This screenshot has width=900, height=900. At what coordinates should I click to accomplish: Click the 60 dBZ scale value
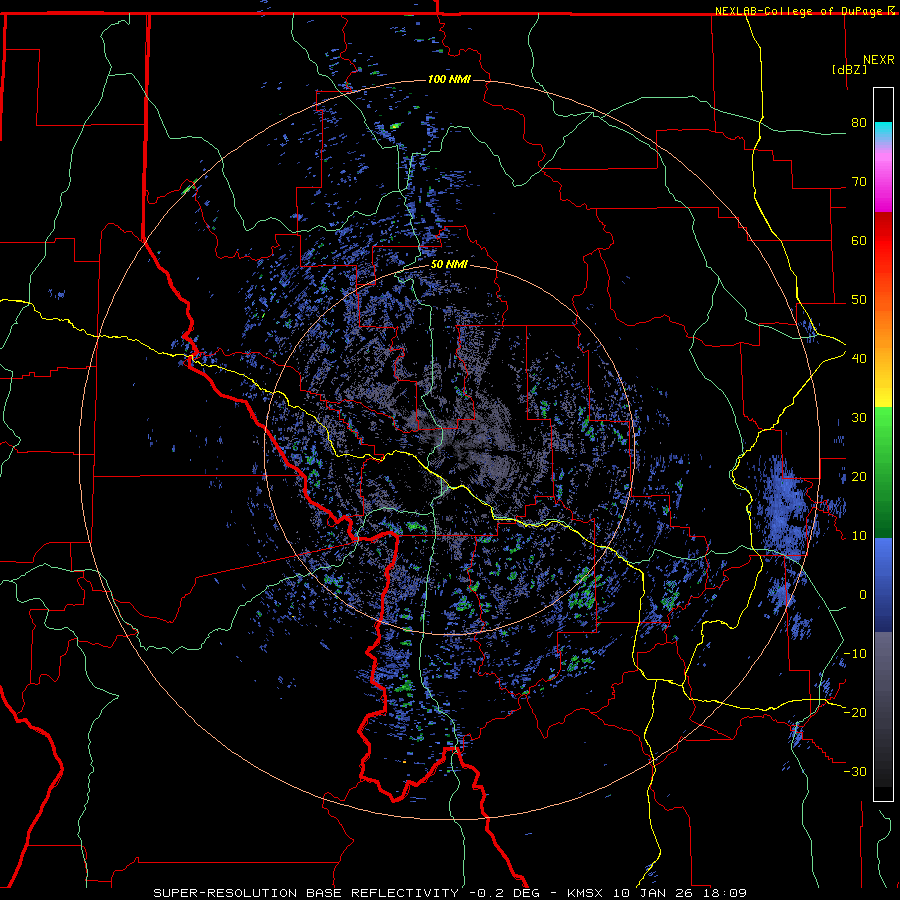click(x=859, y=240)
